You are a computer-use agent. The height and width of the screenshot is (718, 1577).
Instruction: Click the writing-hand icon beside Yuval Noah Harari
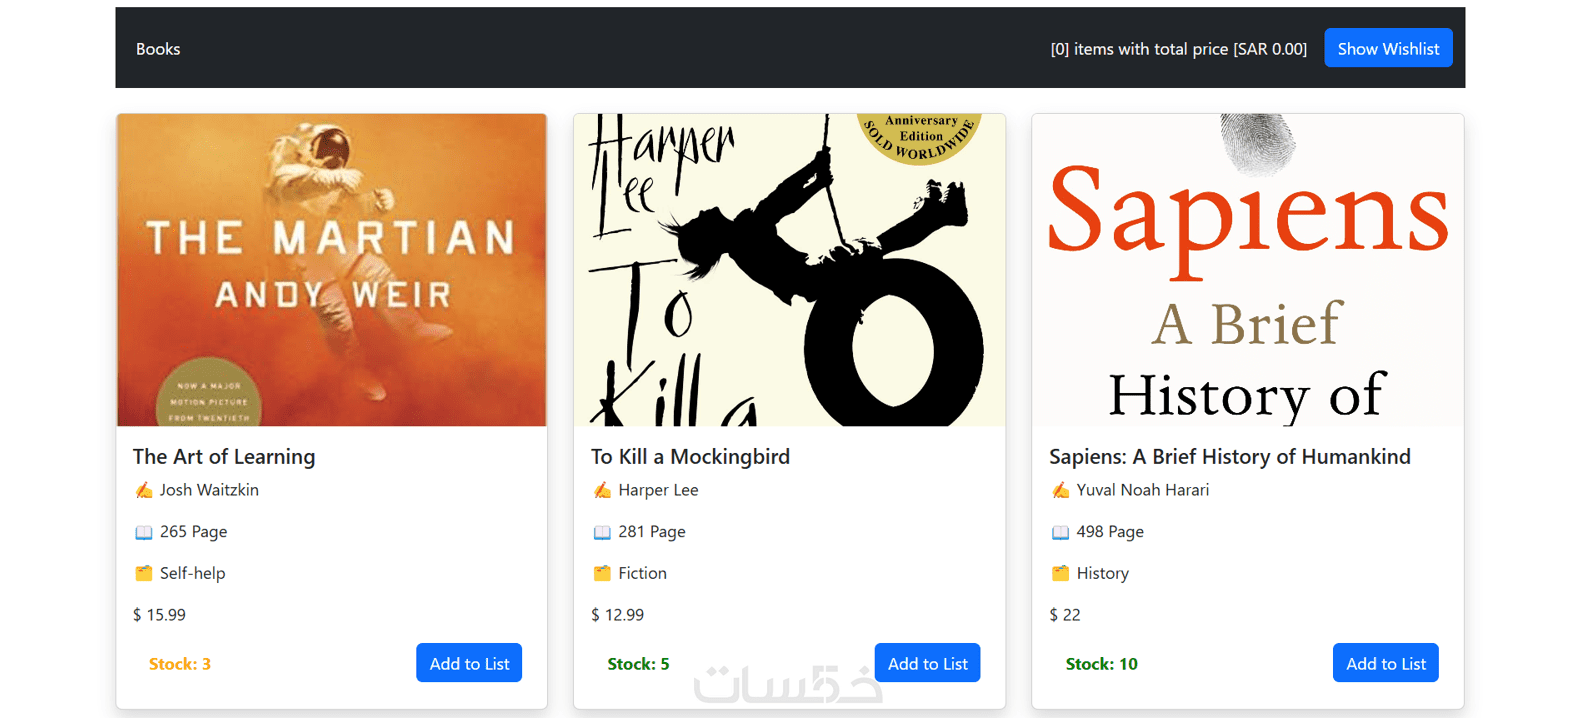click(1060, 490)
